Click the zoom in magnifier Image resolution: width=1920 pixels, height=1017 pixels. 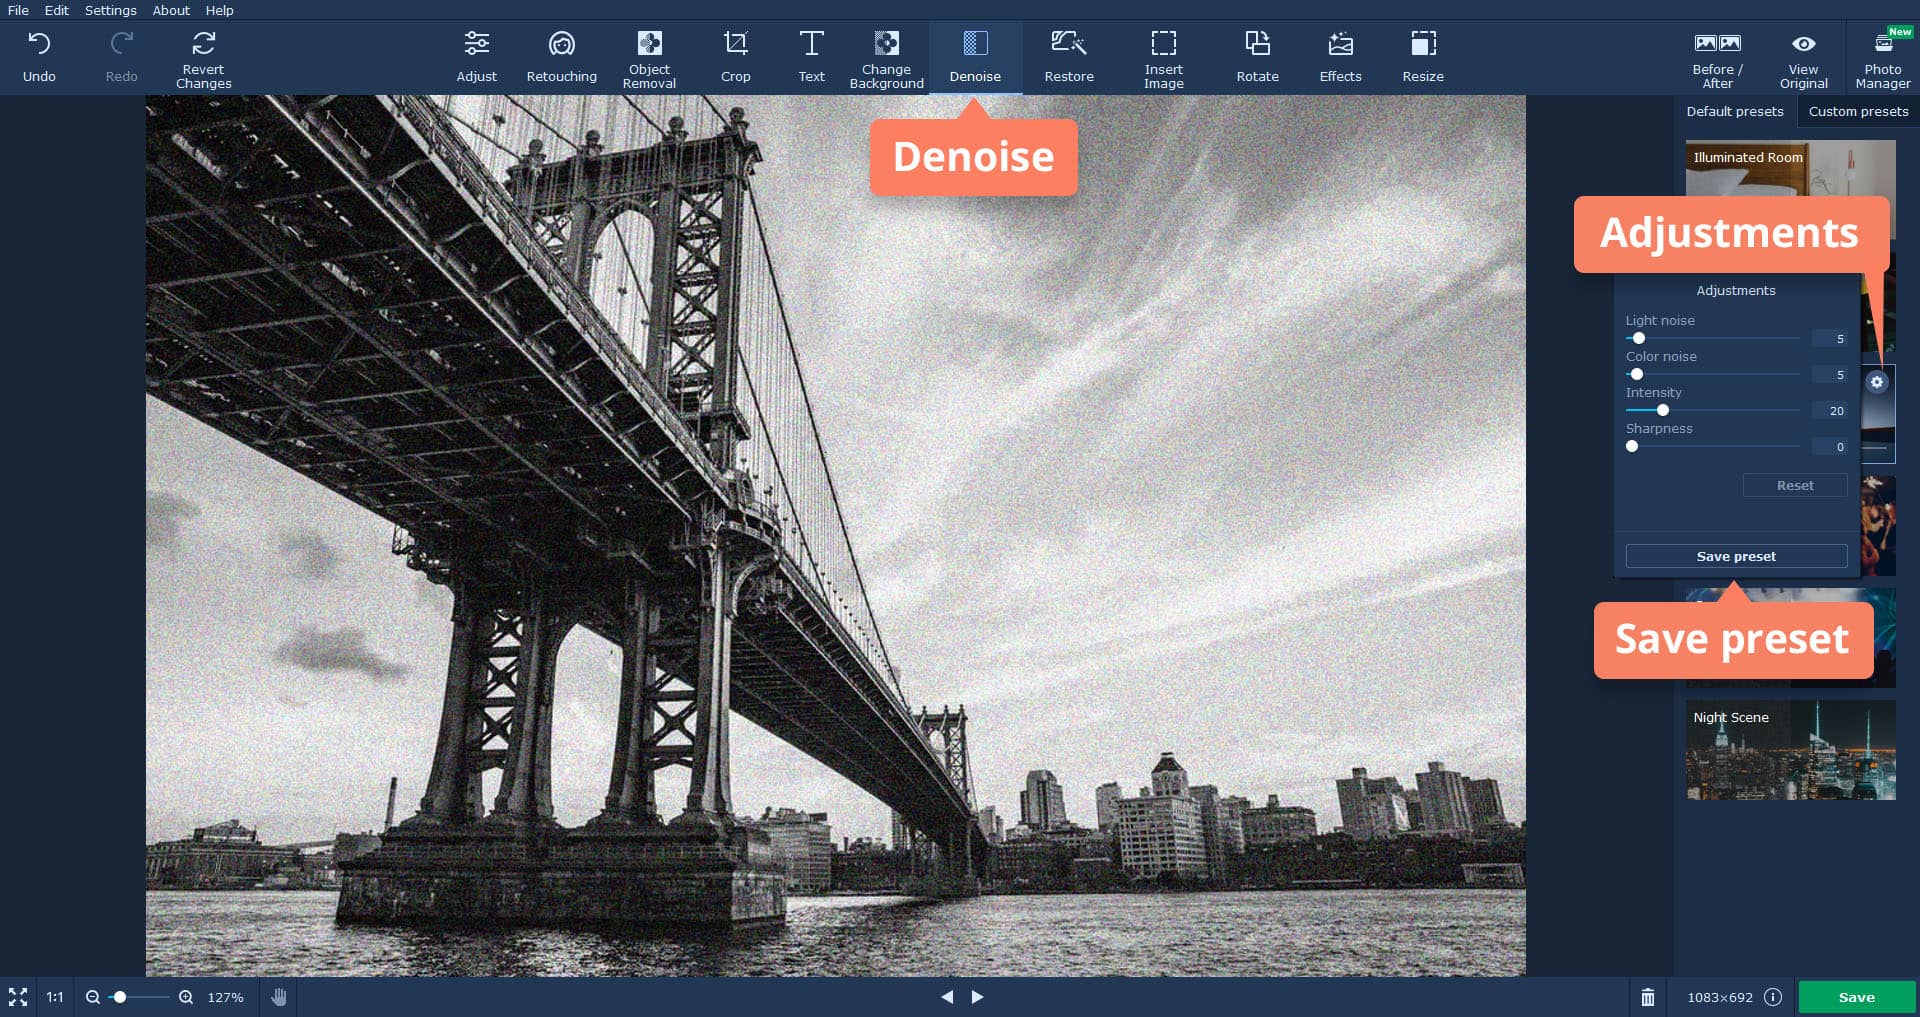[x=186, y=997]
